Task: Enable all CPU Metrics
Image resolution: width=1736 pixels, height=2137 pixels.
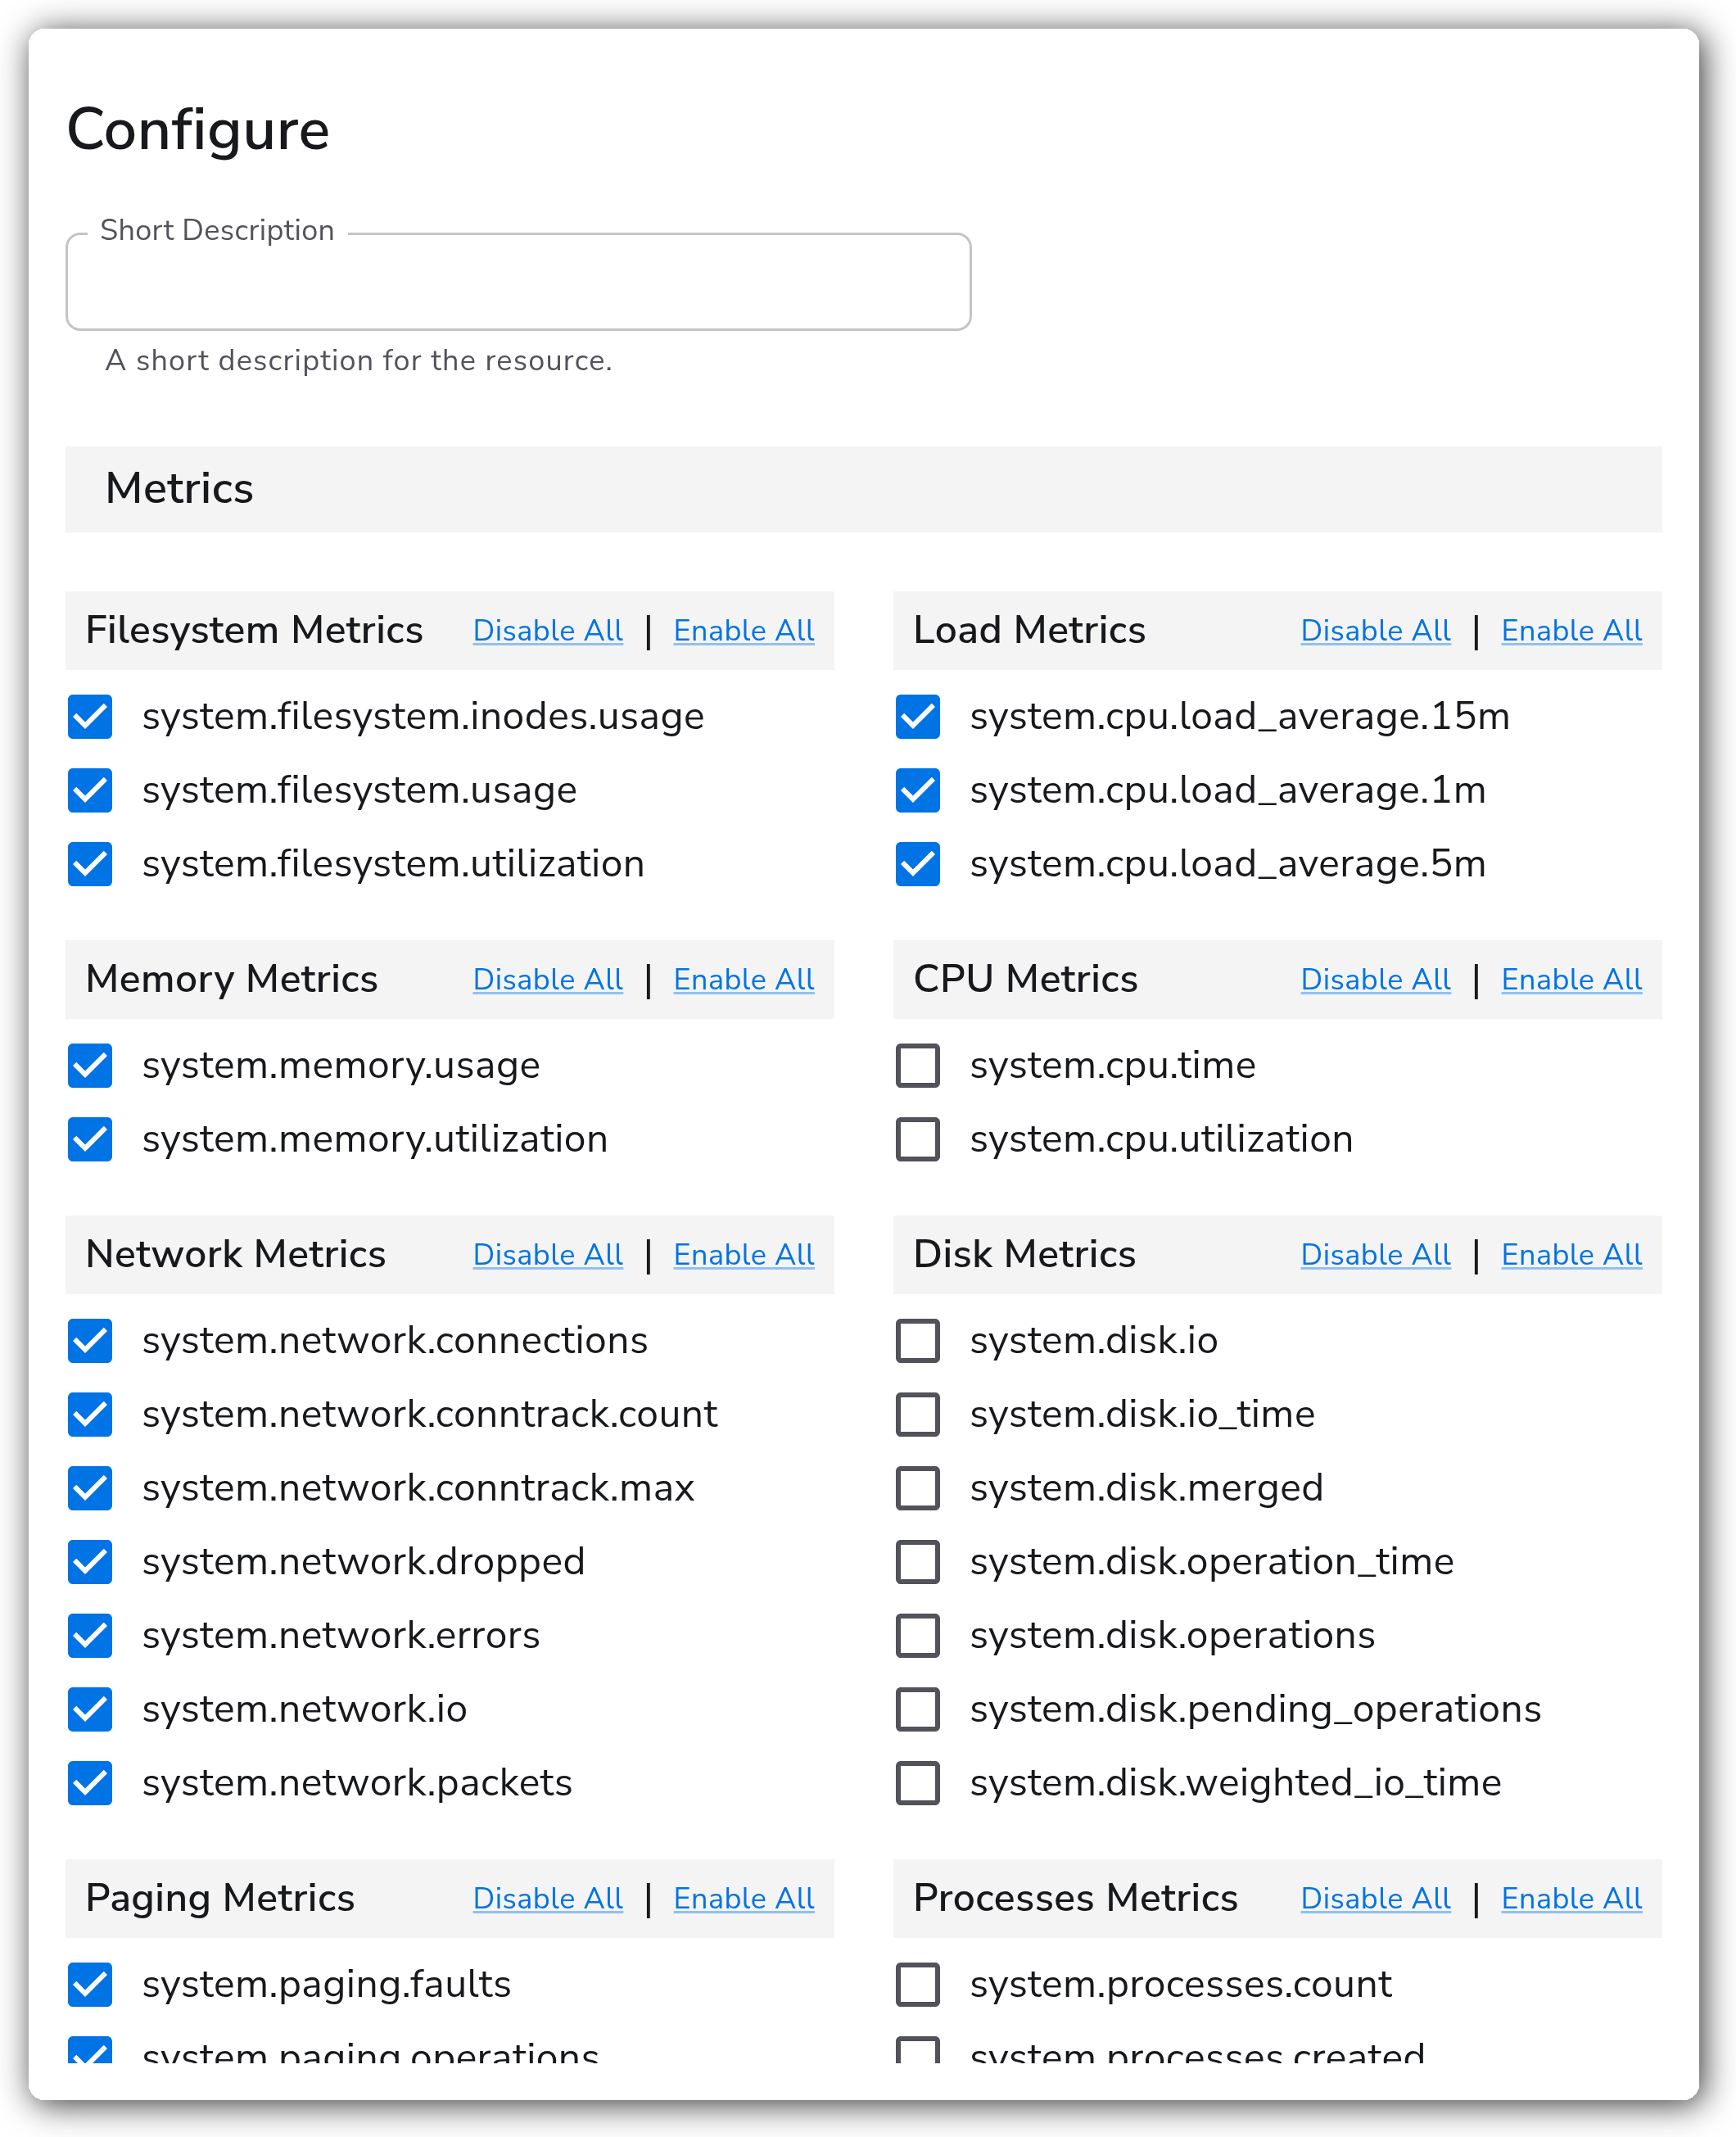Action: point(1572,980)
